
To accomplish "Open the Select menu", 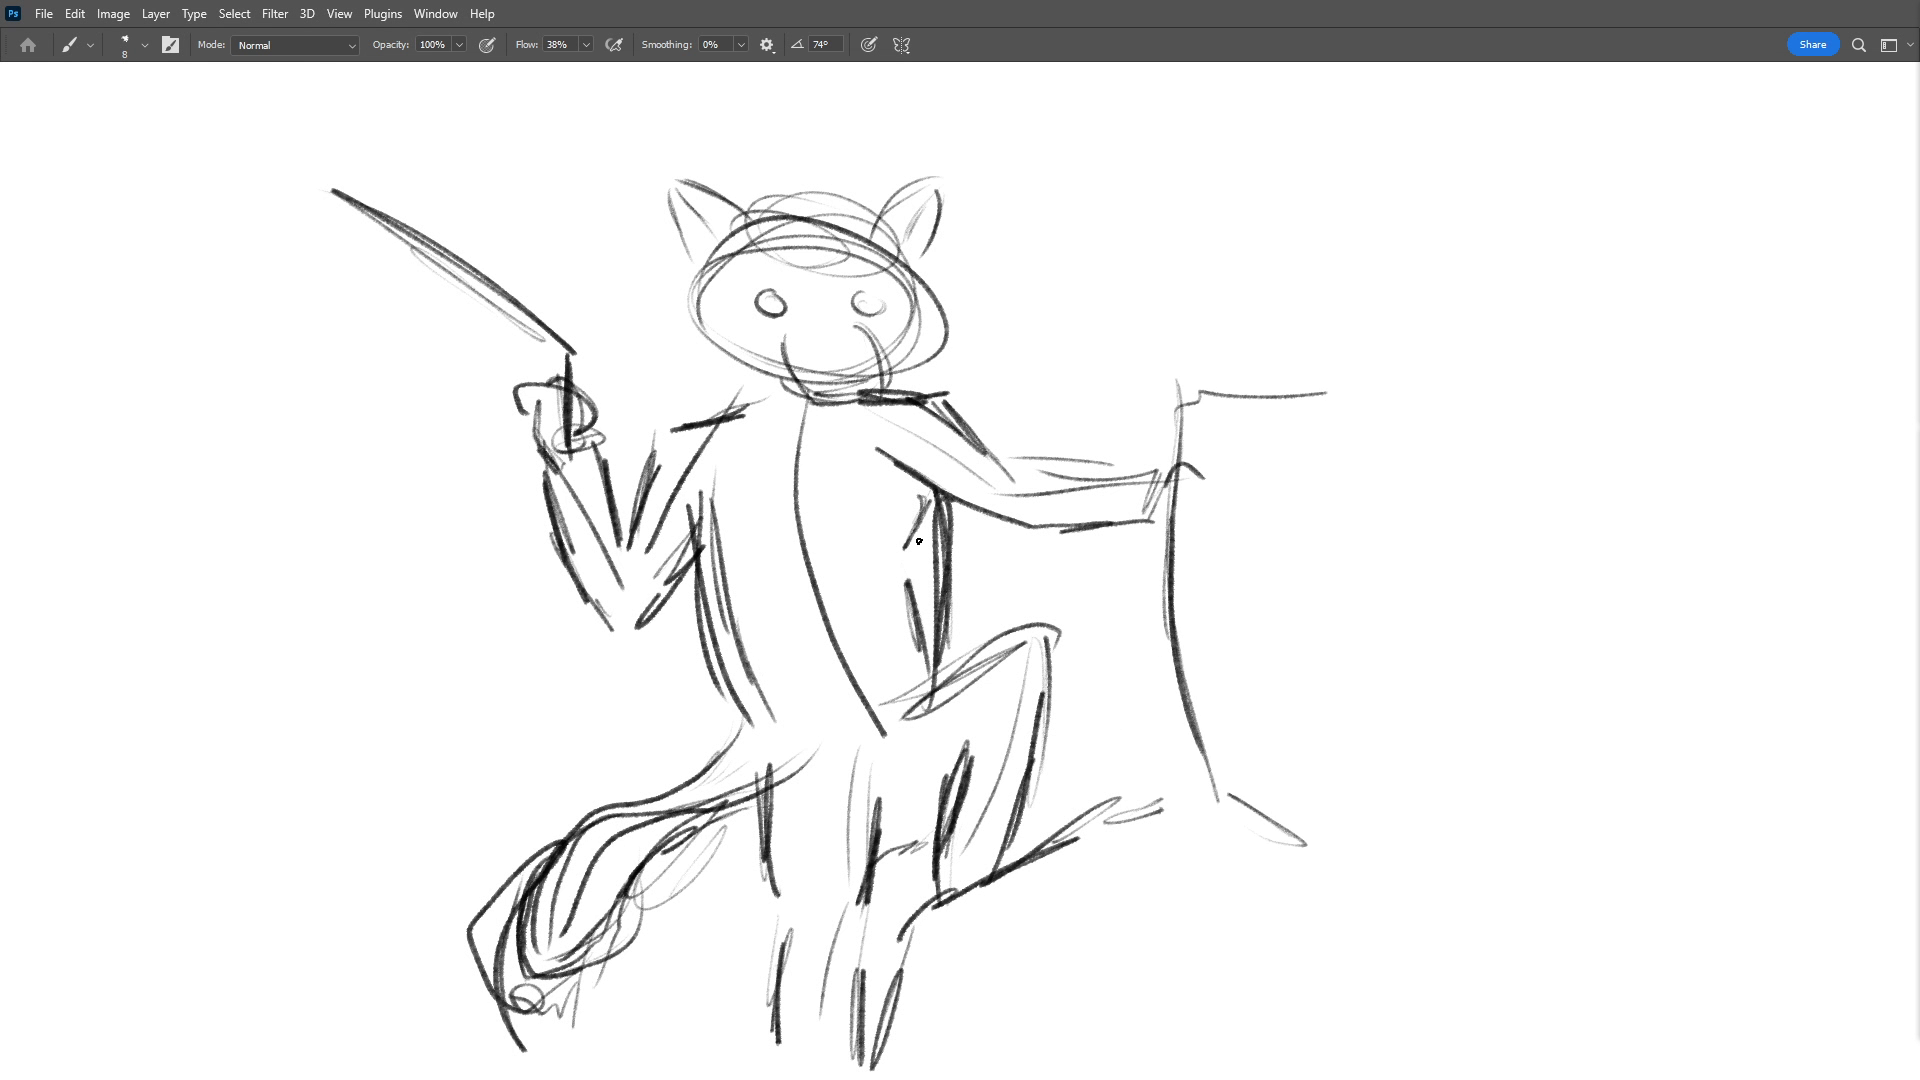I will pos(234,14).
